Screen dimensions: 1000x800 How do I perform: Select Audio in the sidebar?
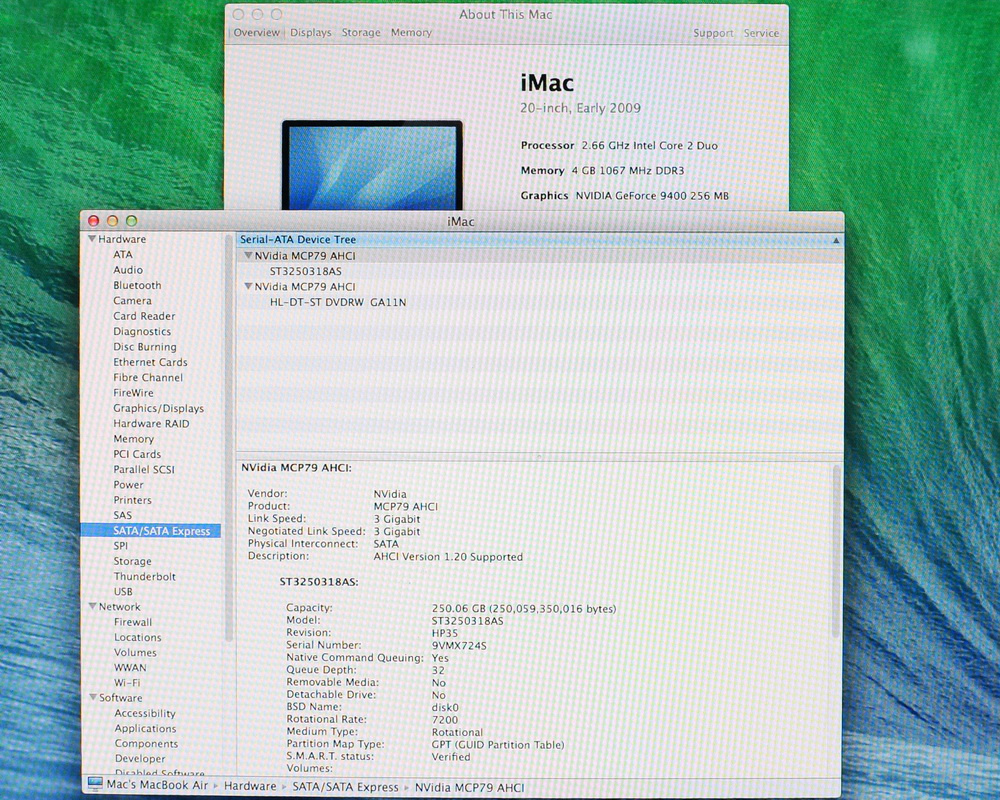(x=128, y=270)
